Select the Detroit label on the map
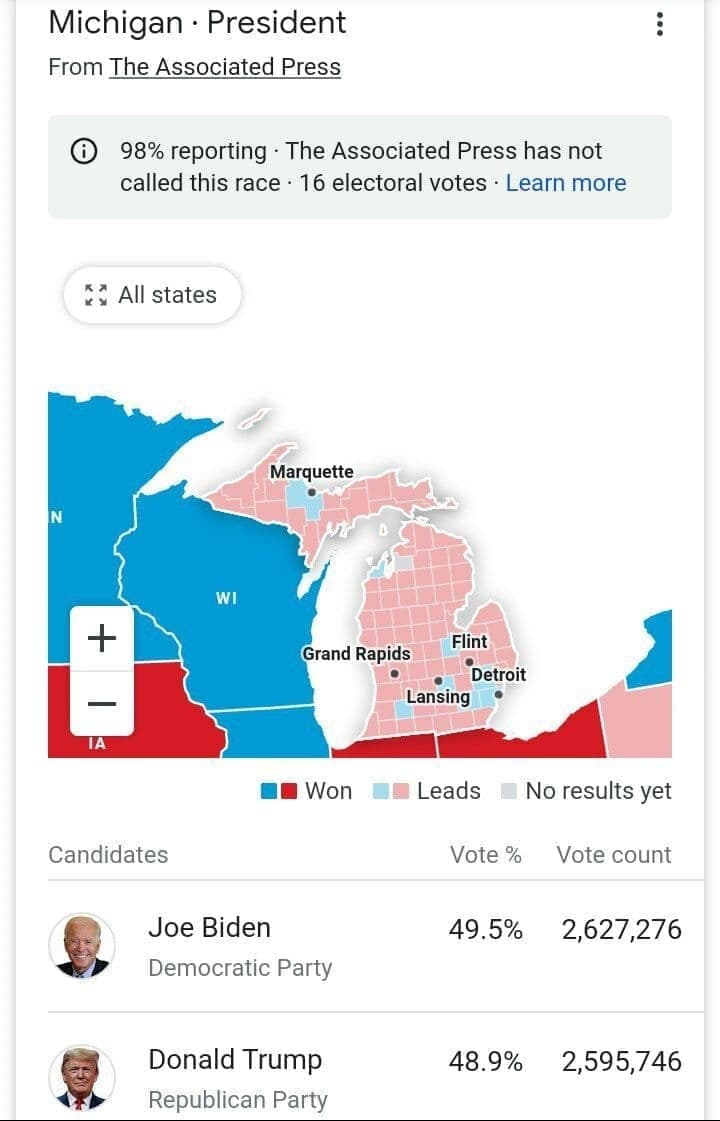Screen dimensions: 720x1121 [x=498, y=675]
